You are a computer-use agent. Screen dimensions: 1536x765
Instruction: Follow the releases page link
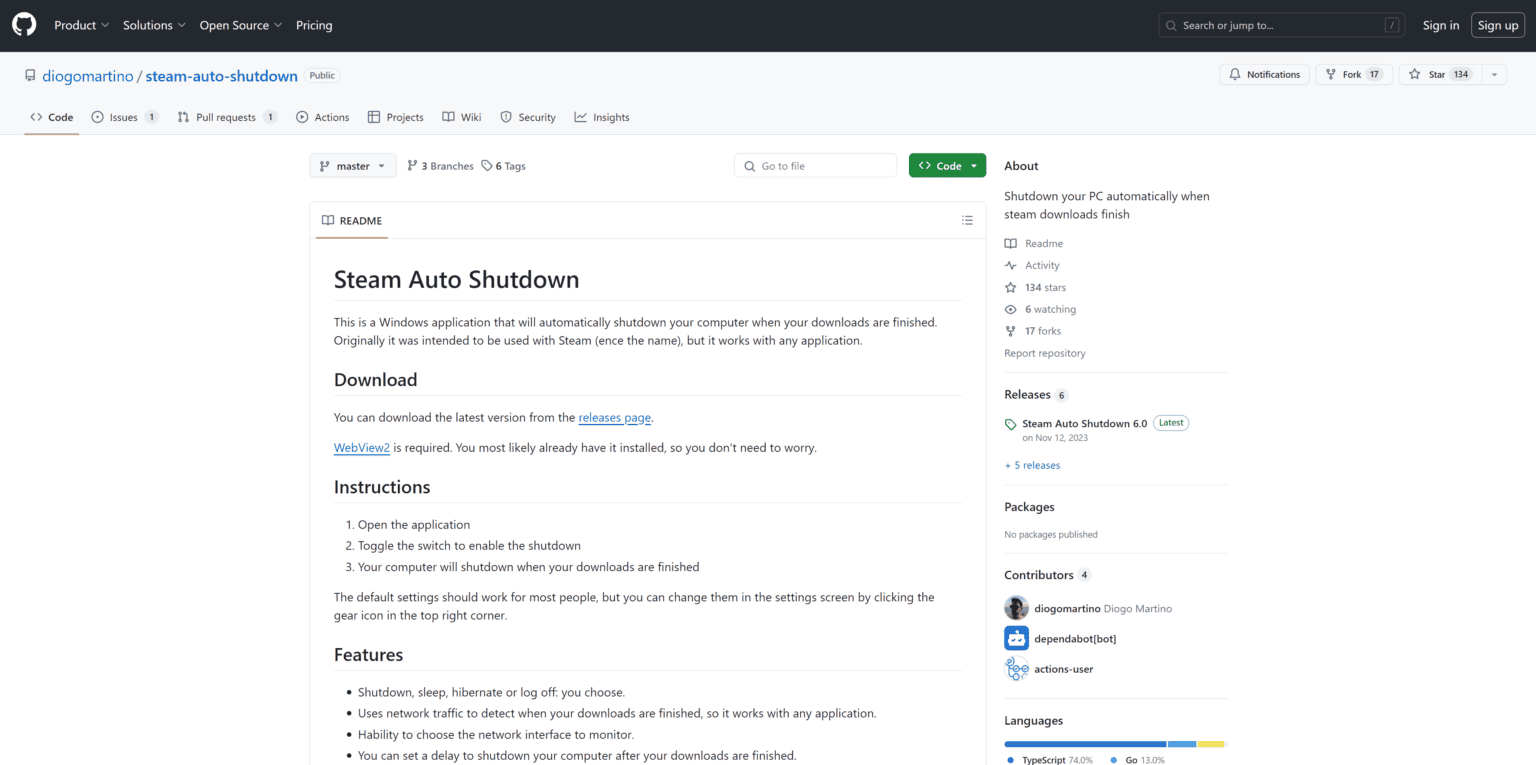[614, 418]
